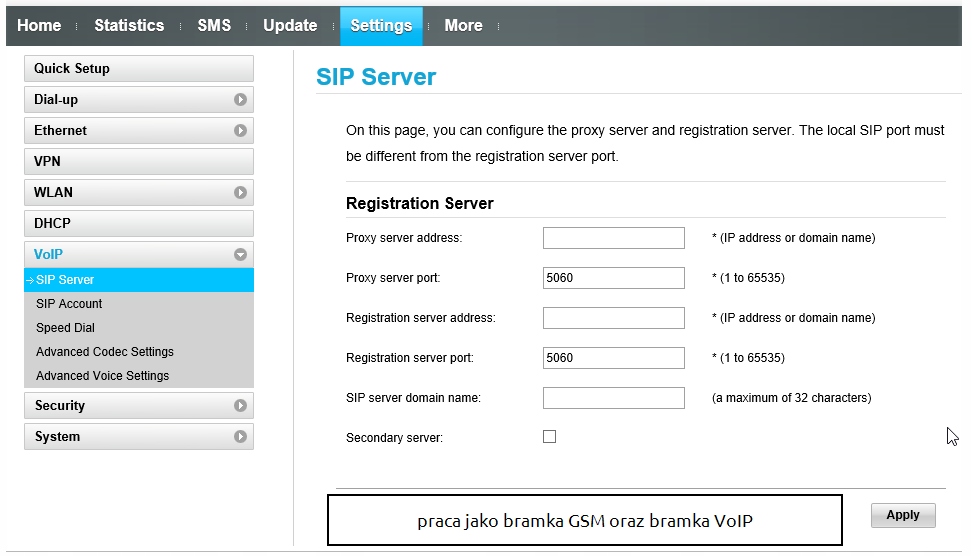972x556 pixels.
Task: Expand the WLAN section arrow
Action: (240, 193)
